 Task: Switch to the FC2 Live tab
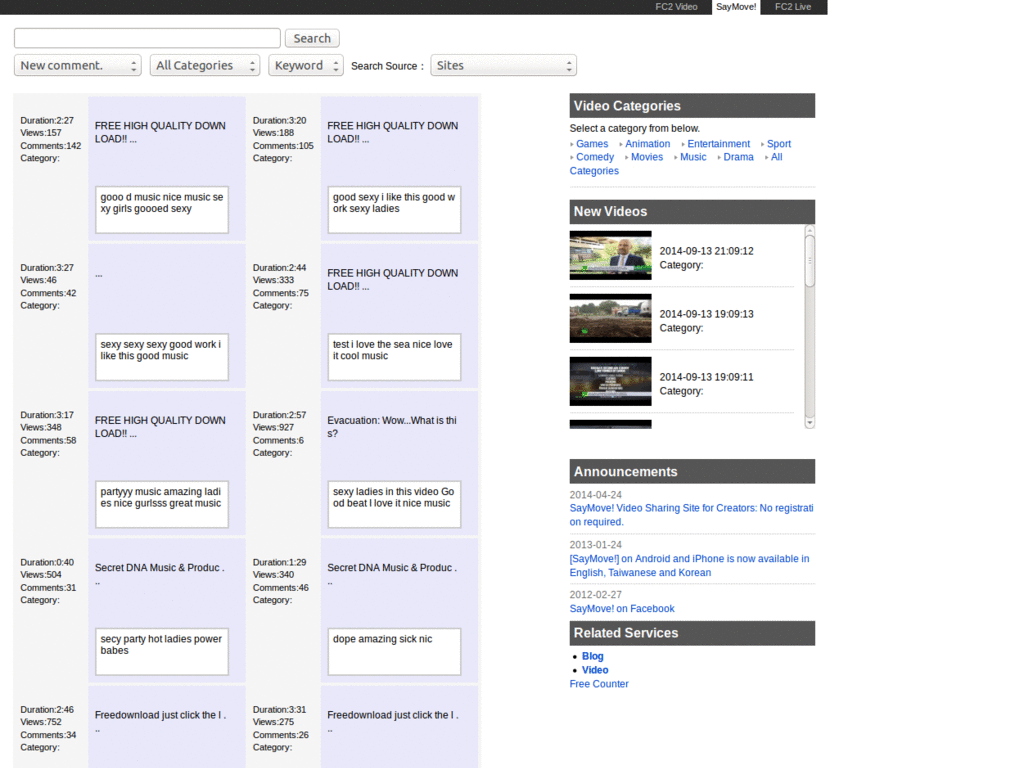coord(793,7)
